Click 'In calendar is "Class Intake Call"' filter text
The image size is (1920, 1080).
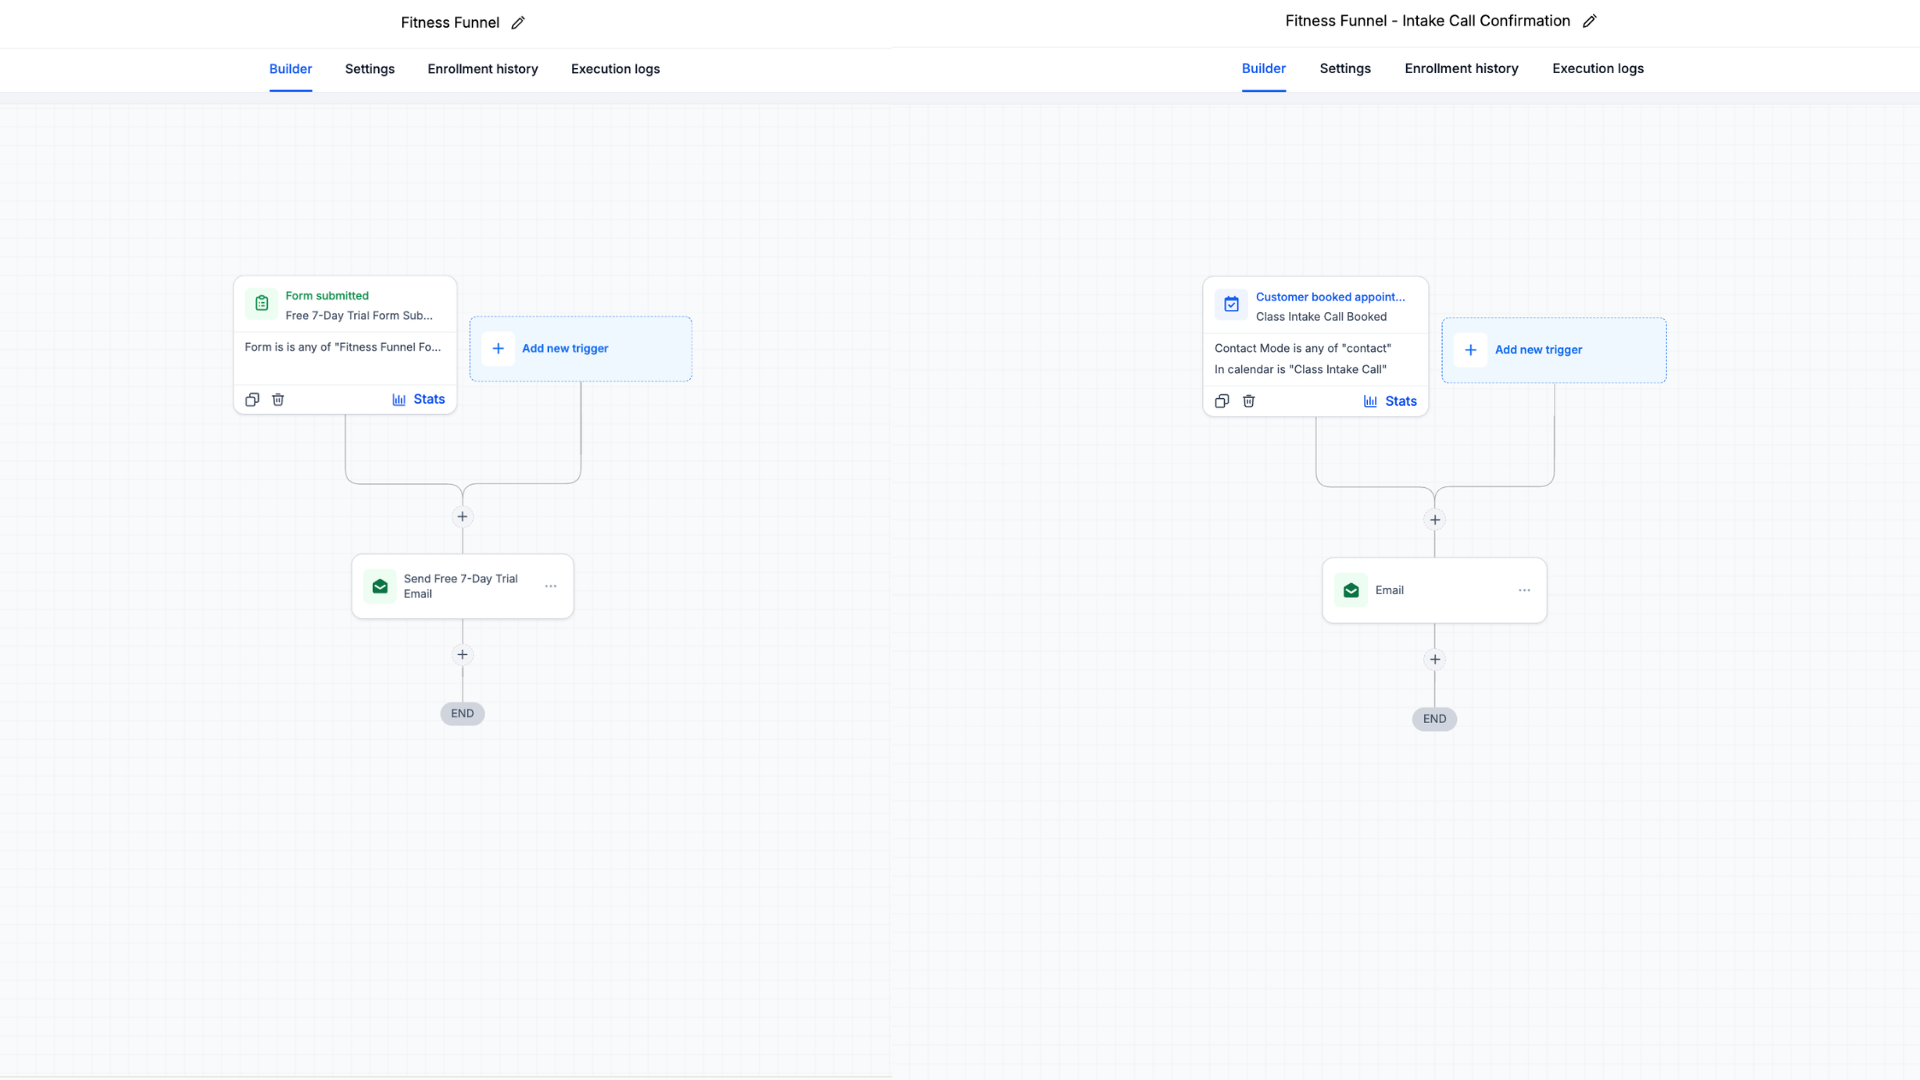pyautogui.click(x=1300, y=369)
